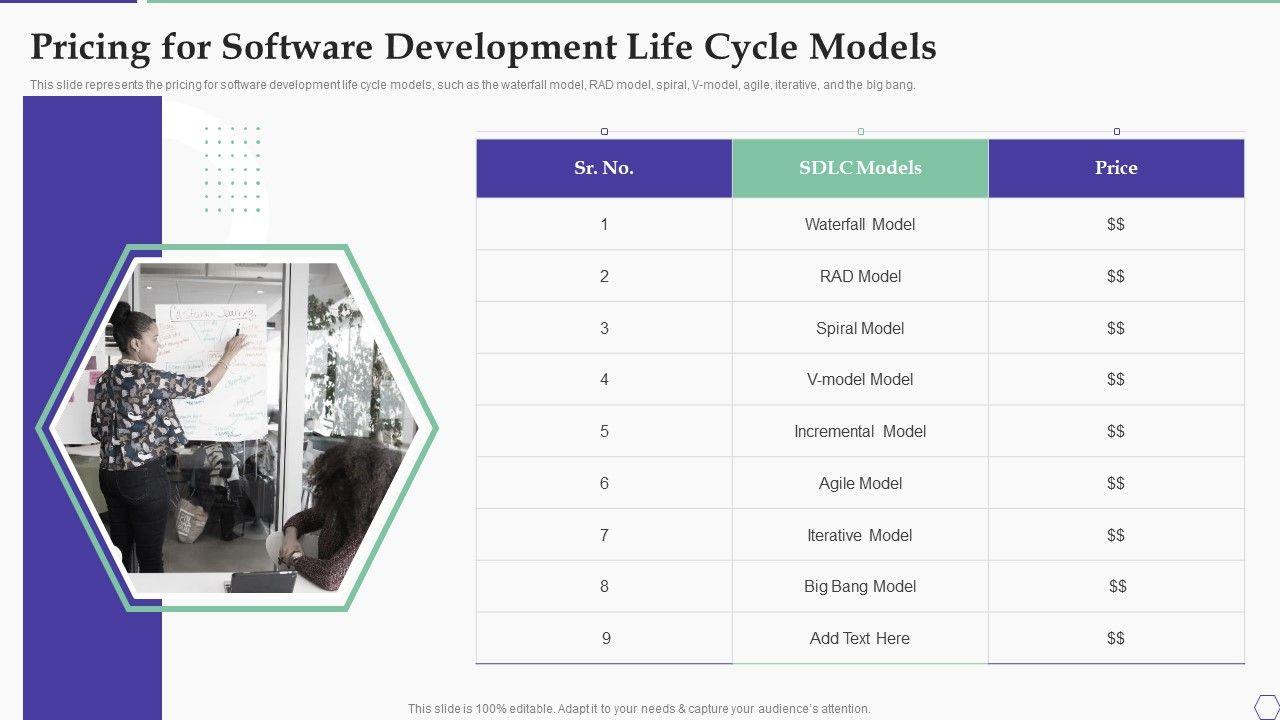This screenshot has height=720, width=1280.
Task: Select the 'Price' column header
Action: 1116,168
